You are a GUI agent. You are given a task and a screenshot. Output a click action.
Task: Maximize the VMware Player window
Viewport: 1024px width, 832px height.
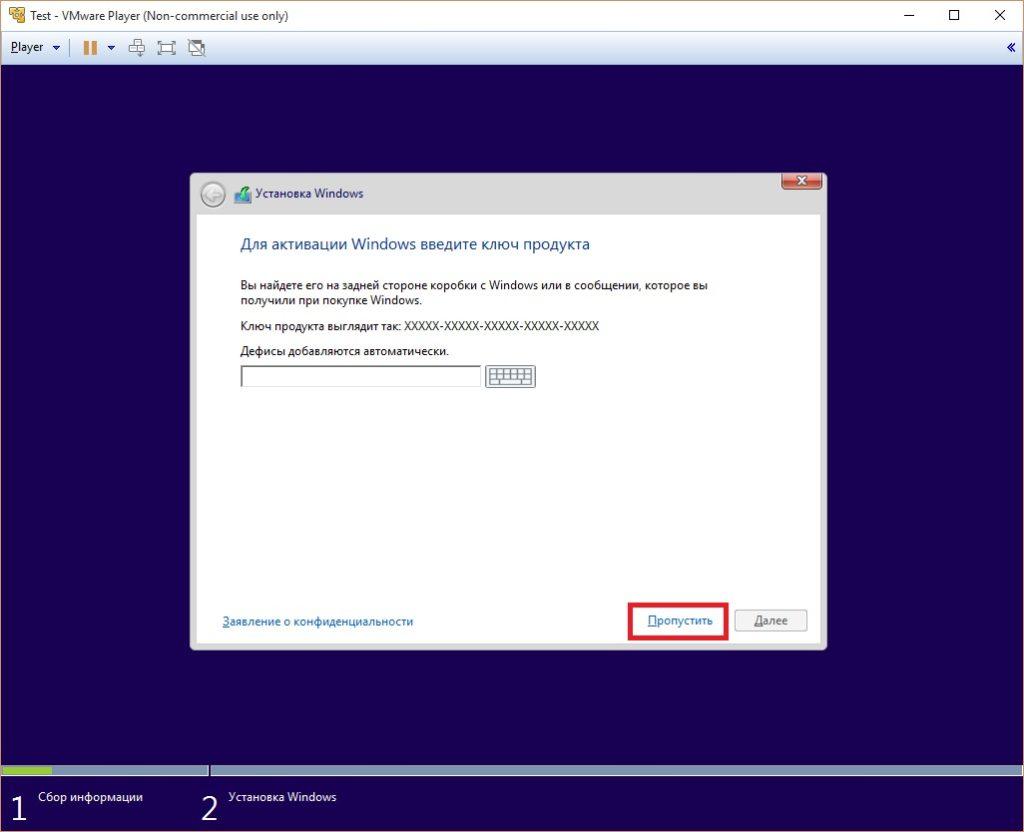click(x=954, y=15)
